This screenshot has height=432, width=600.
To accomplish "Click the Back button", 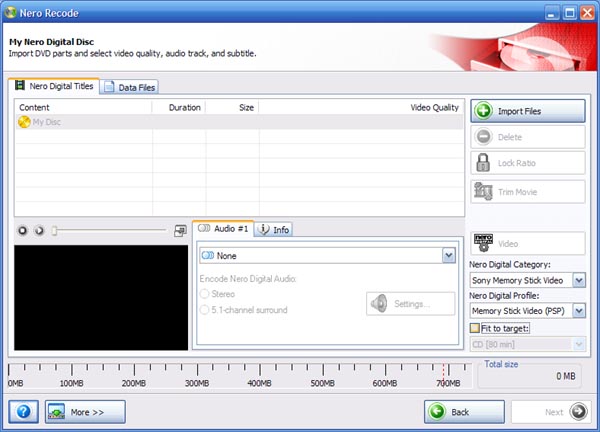I will click(464, 412).
